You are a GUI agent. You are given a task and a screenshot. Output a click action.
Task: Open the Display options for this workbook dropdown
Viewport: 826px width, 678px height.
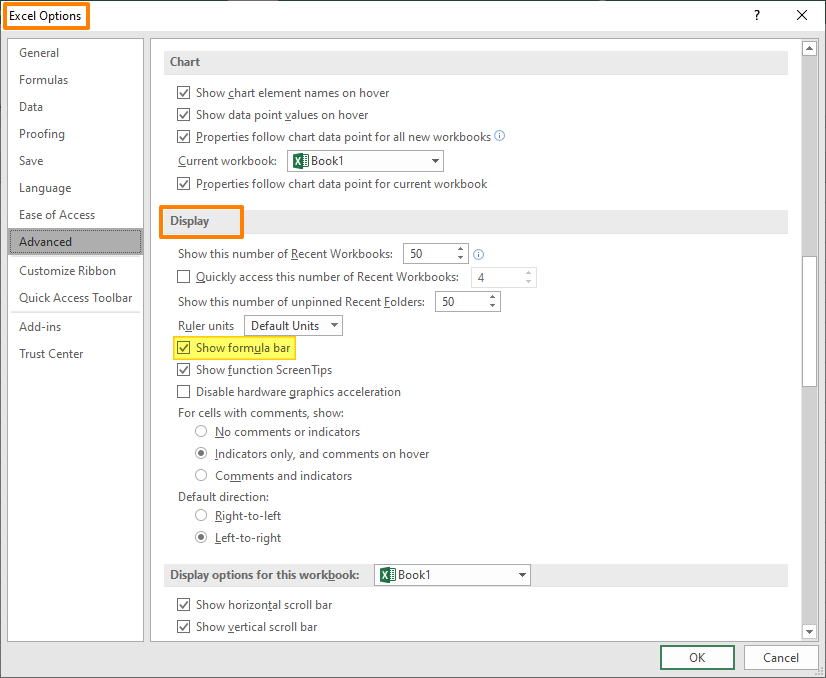tap(522, 575)
